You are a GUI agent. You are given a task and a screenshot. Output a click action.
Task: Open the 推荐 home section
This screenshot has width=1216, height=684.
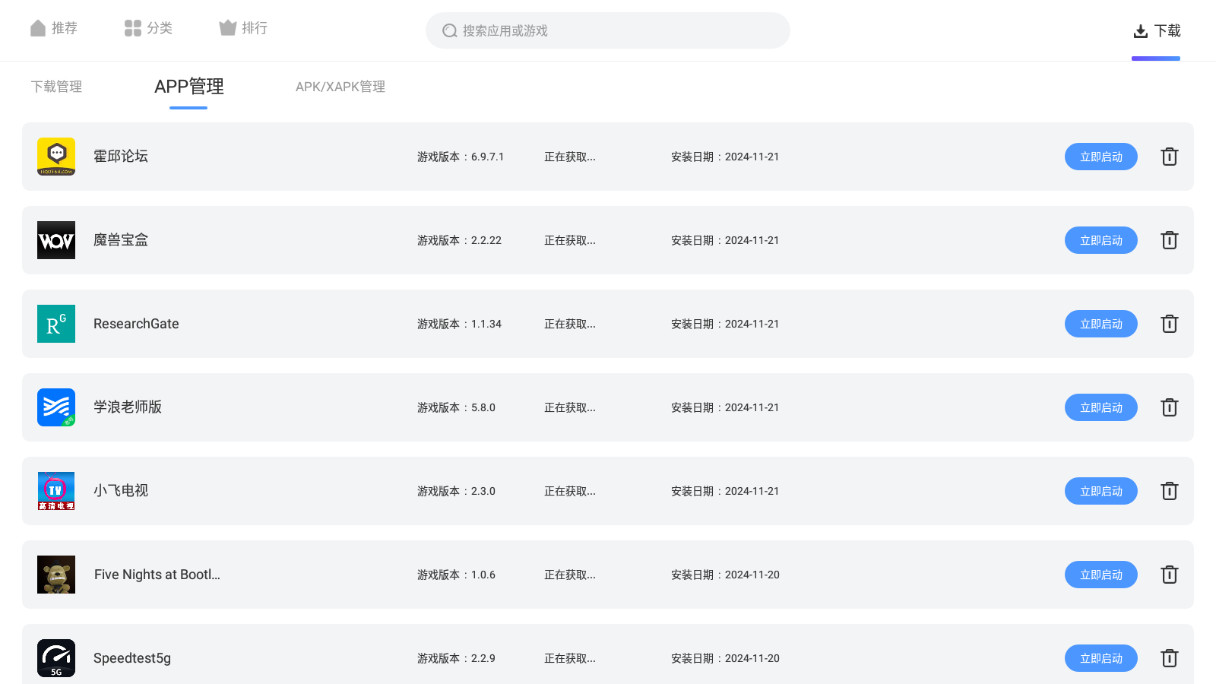click(x=53, y=28)
